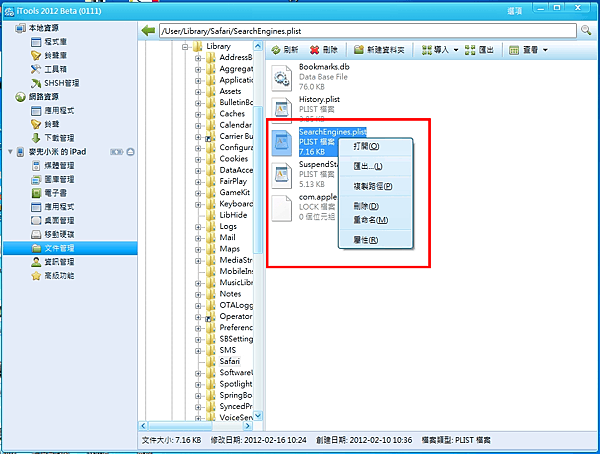
Task: Click the export icon in toolbar
Action: tap(470, 50)
